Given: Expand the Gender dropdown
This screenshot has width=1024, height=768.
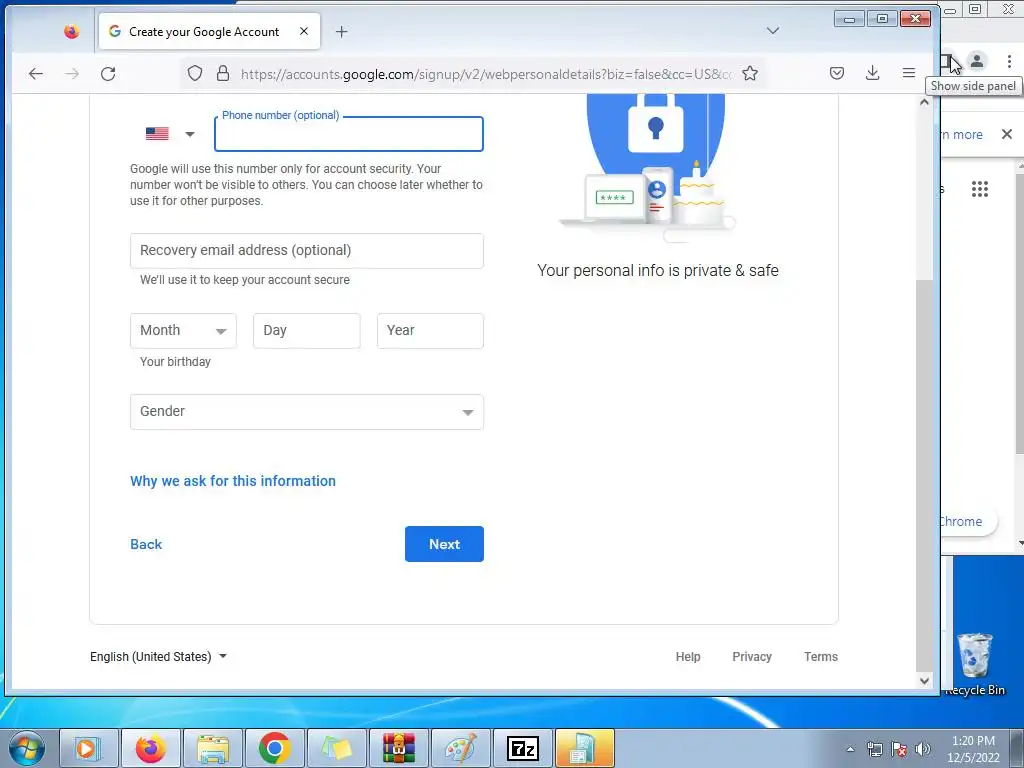Looking at the screenshot, I should point(307,412).
